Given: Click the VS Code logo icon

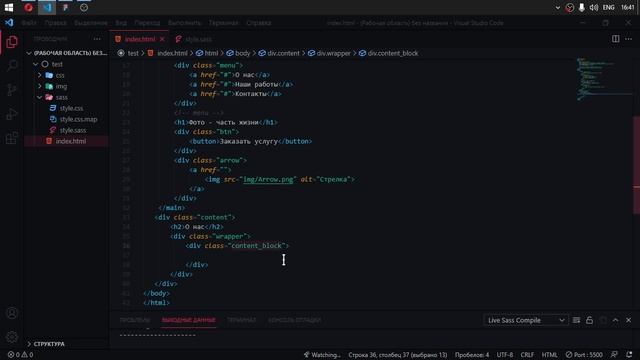Looking at the screenshot, I should 9,23.
